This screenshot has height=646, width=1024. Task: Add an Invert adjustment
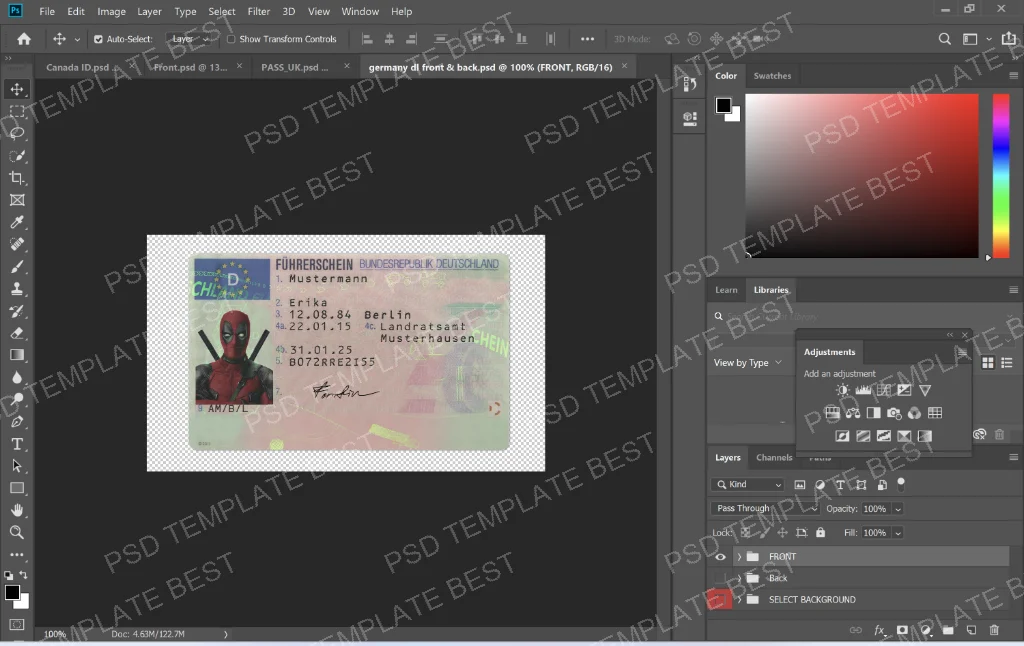(842, 436)
